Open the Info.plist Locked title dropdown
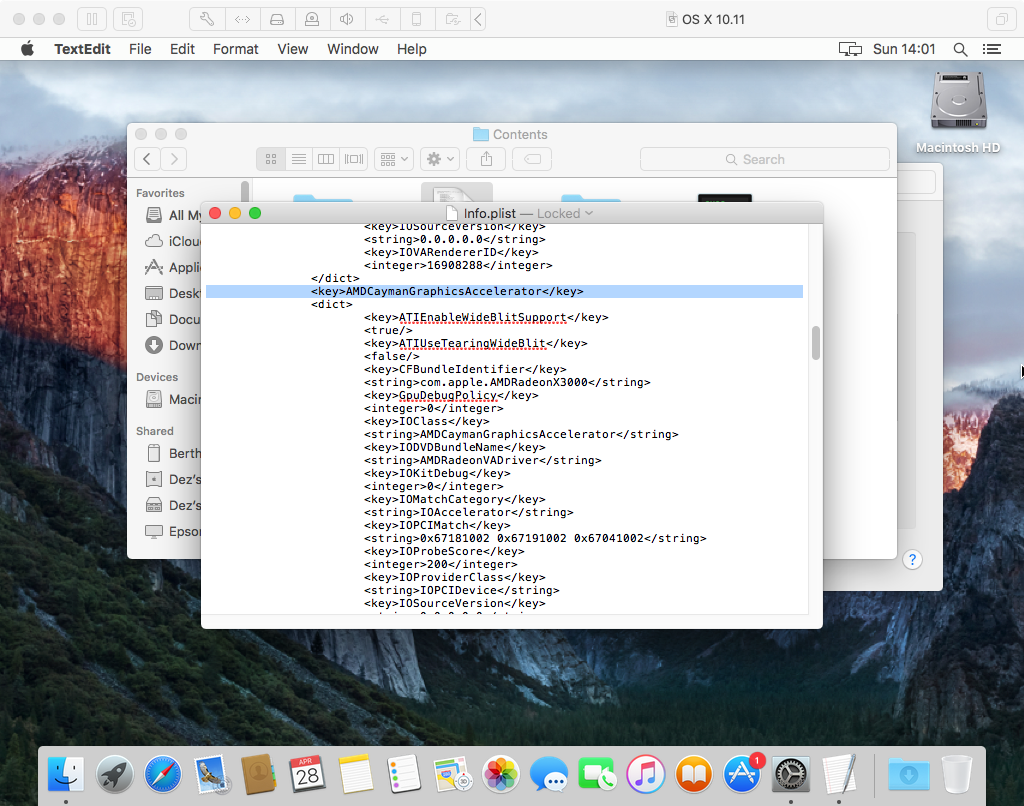 pos(566,214)
